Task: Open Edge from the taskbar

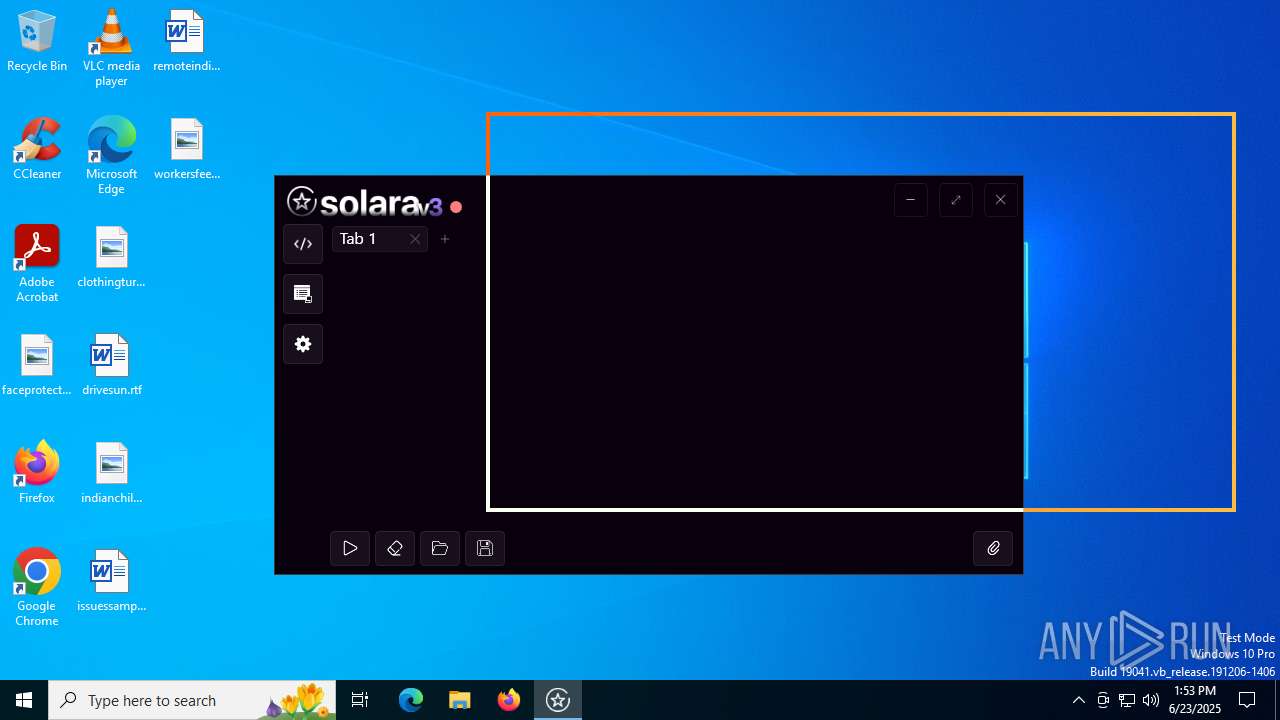Action: pos(411,700)
